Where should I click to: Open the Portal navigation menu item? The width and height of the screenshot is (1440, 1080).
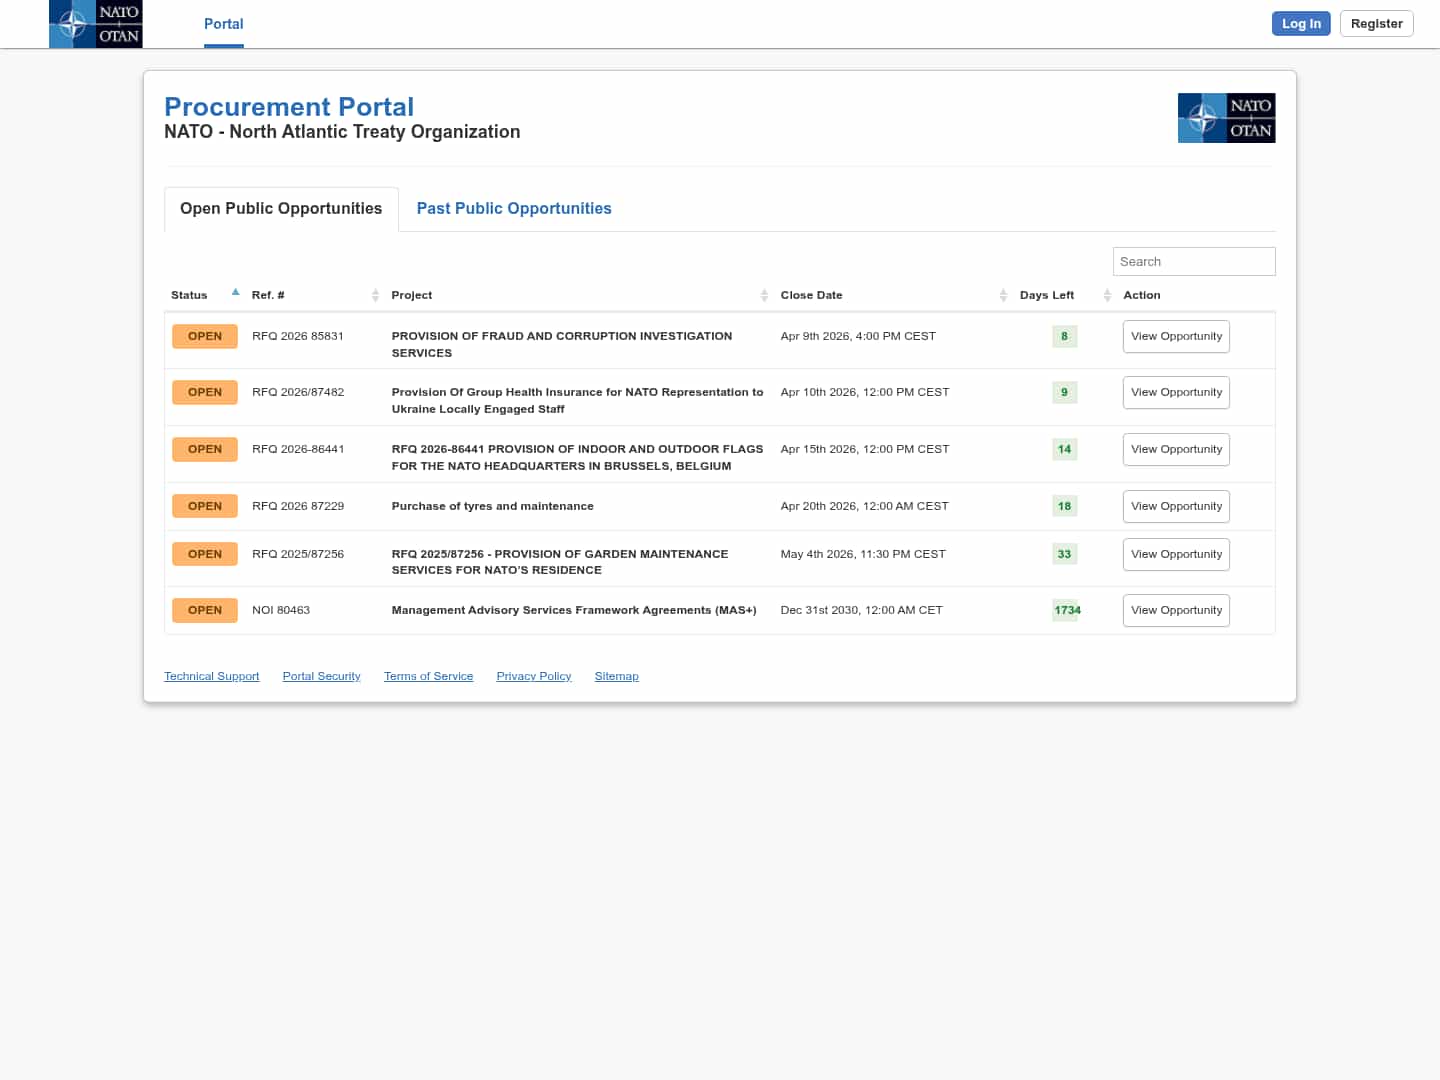click(223, 24)
